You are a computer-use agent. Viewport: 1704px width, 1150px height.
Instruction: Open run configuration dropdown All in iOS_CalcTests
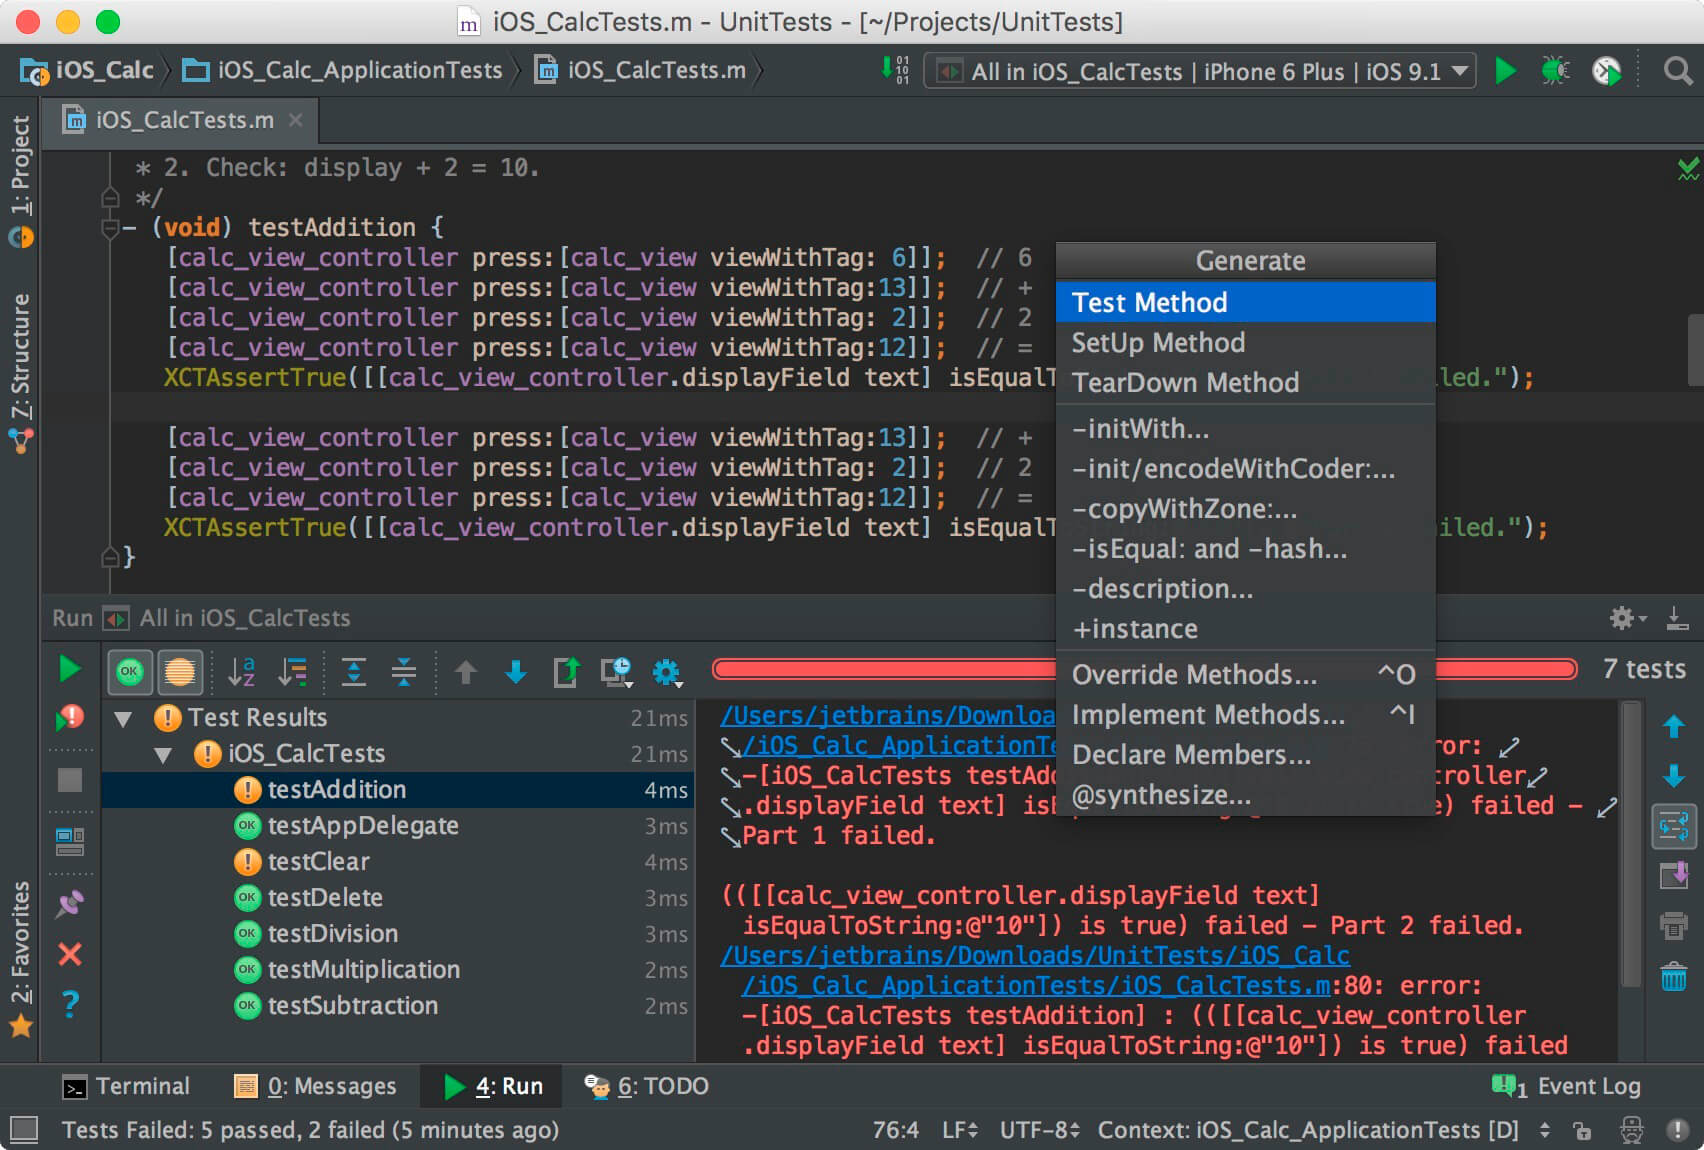point(1200,71)
